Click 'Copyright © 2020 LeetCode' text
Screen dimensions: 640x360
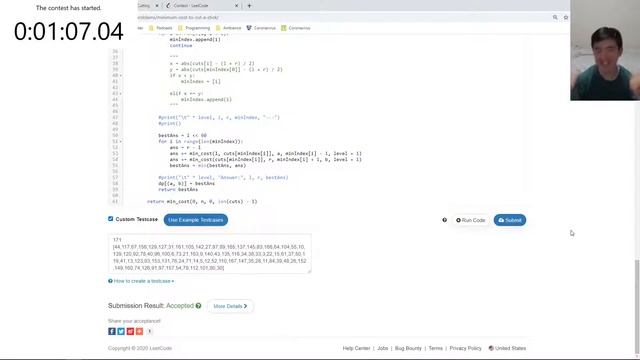(x=140, y=348)
